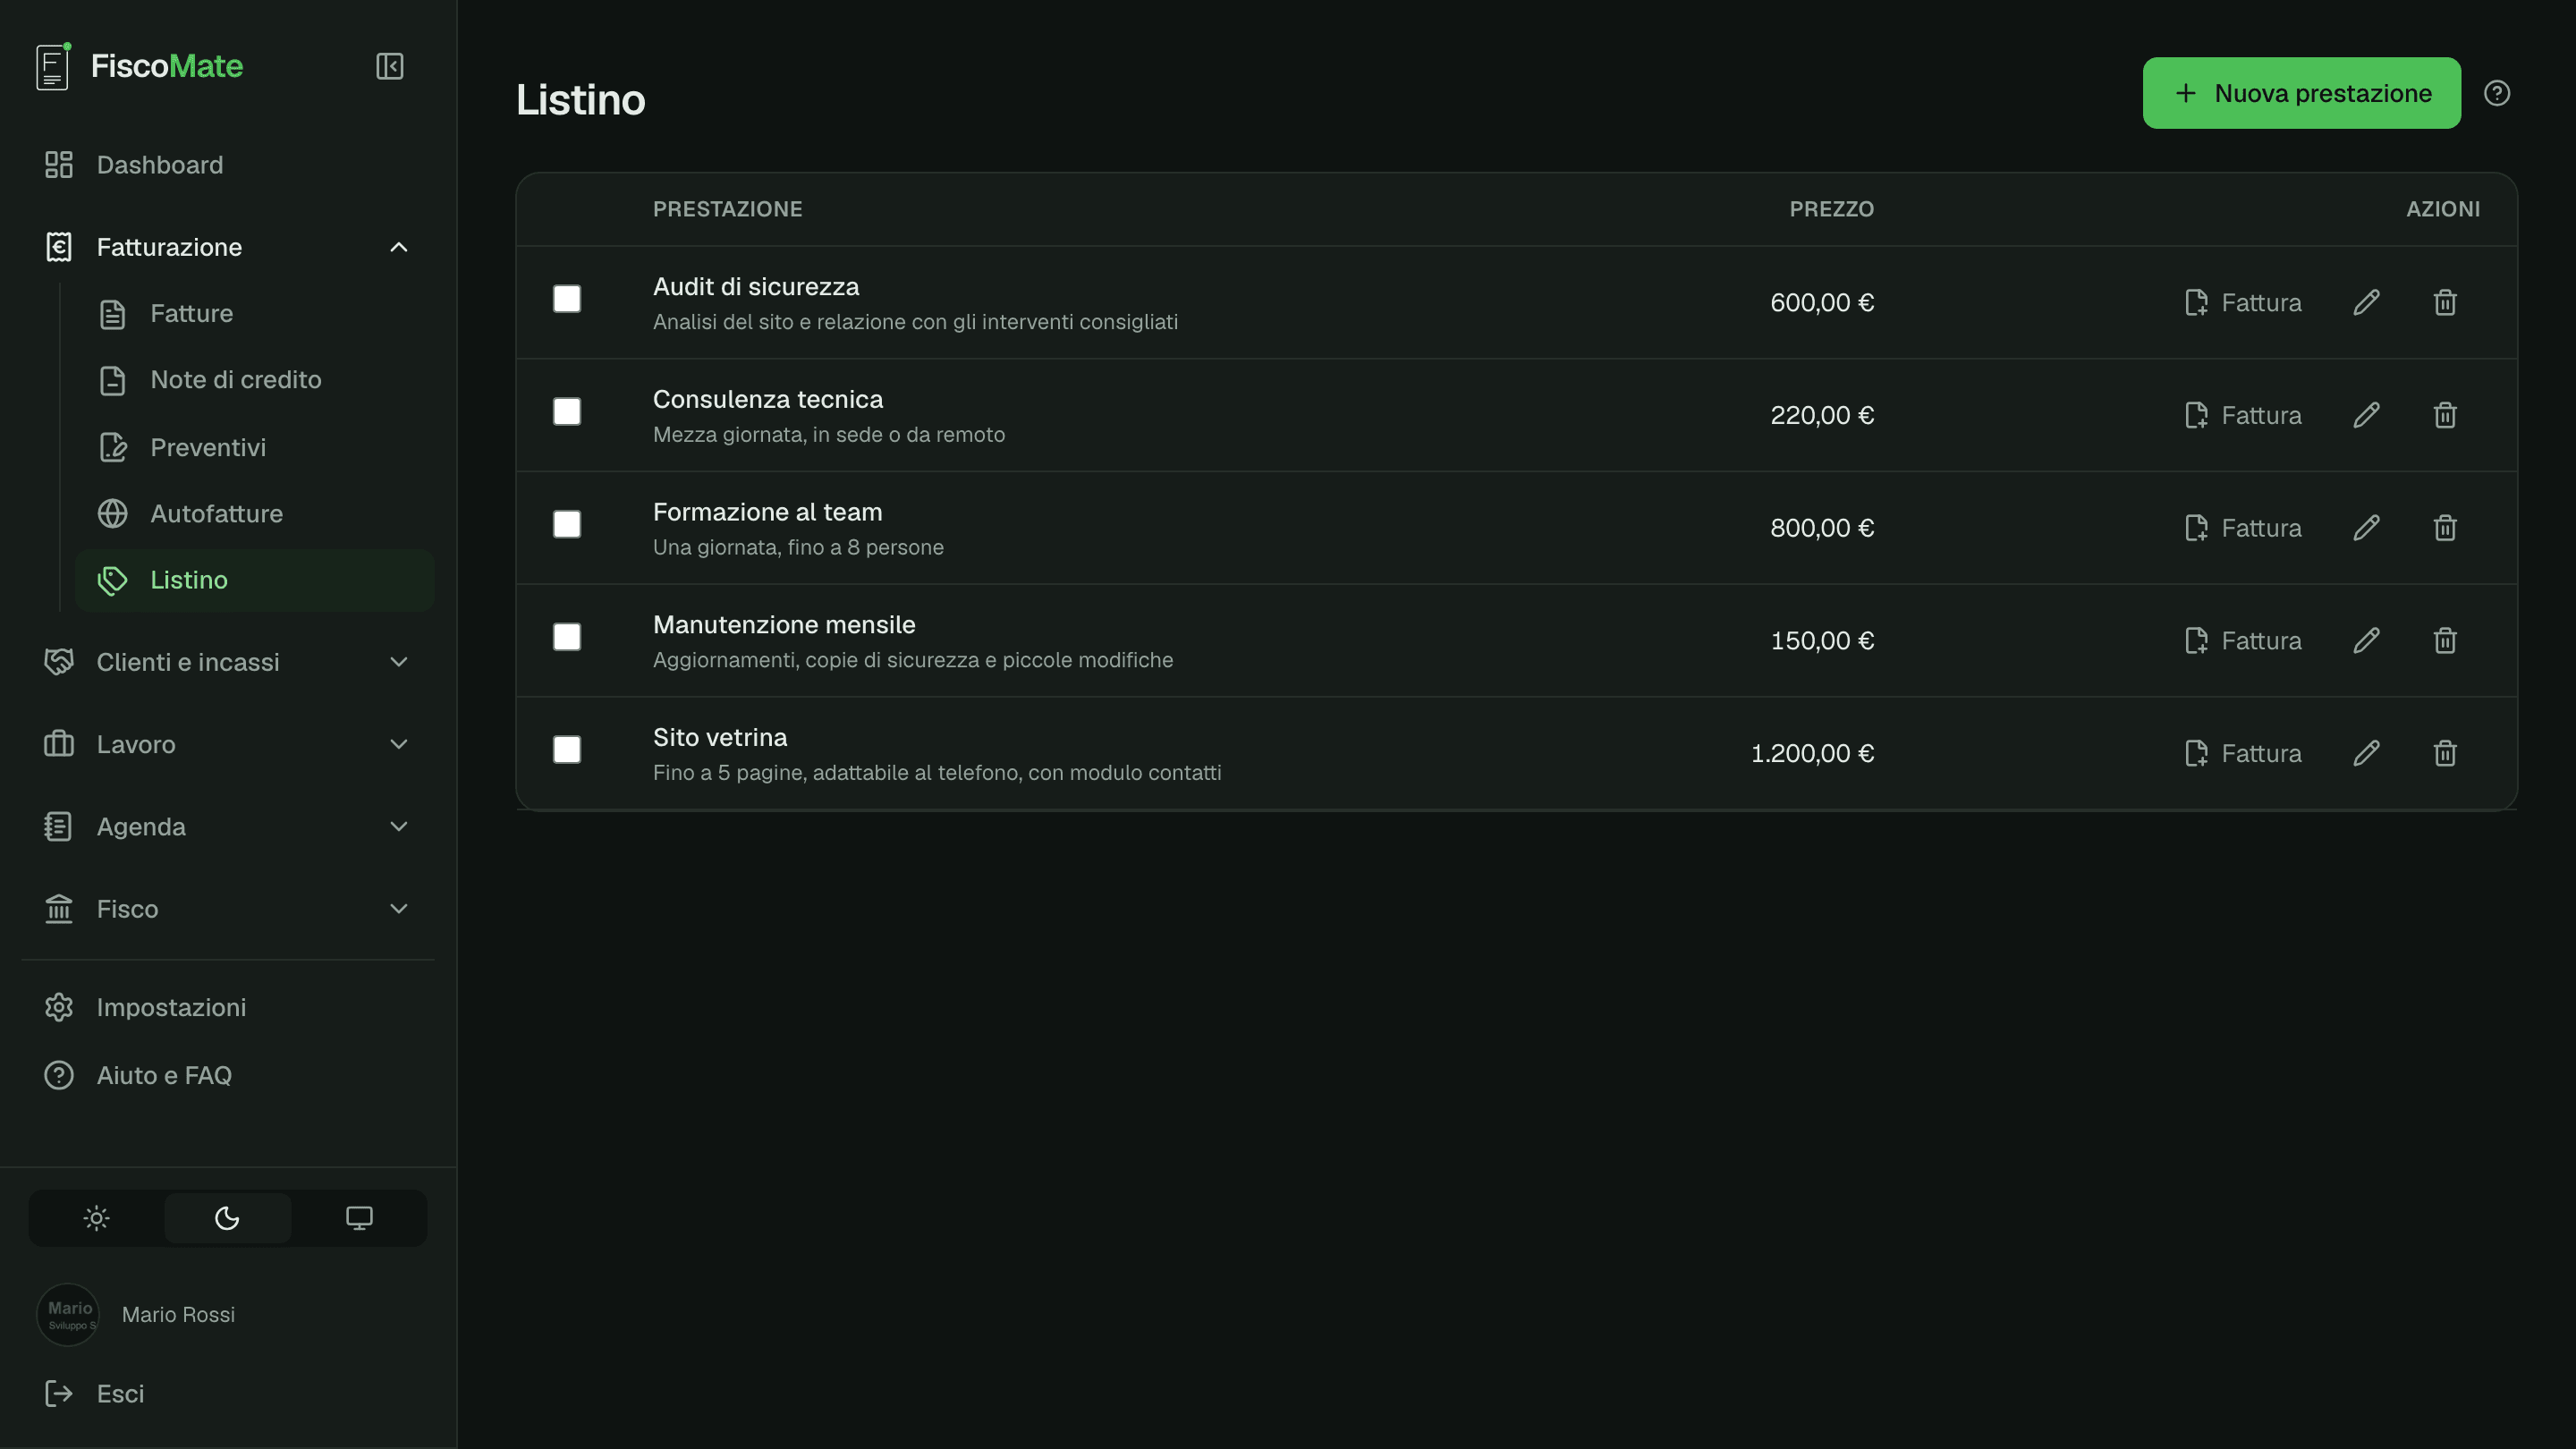Image resolution: width=2576 pixels, height=1449 pixels.
Task: Delete Manutenzione mensile with trash icon
Action: (2444, 640)
